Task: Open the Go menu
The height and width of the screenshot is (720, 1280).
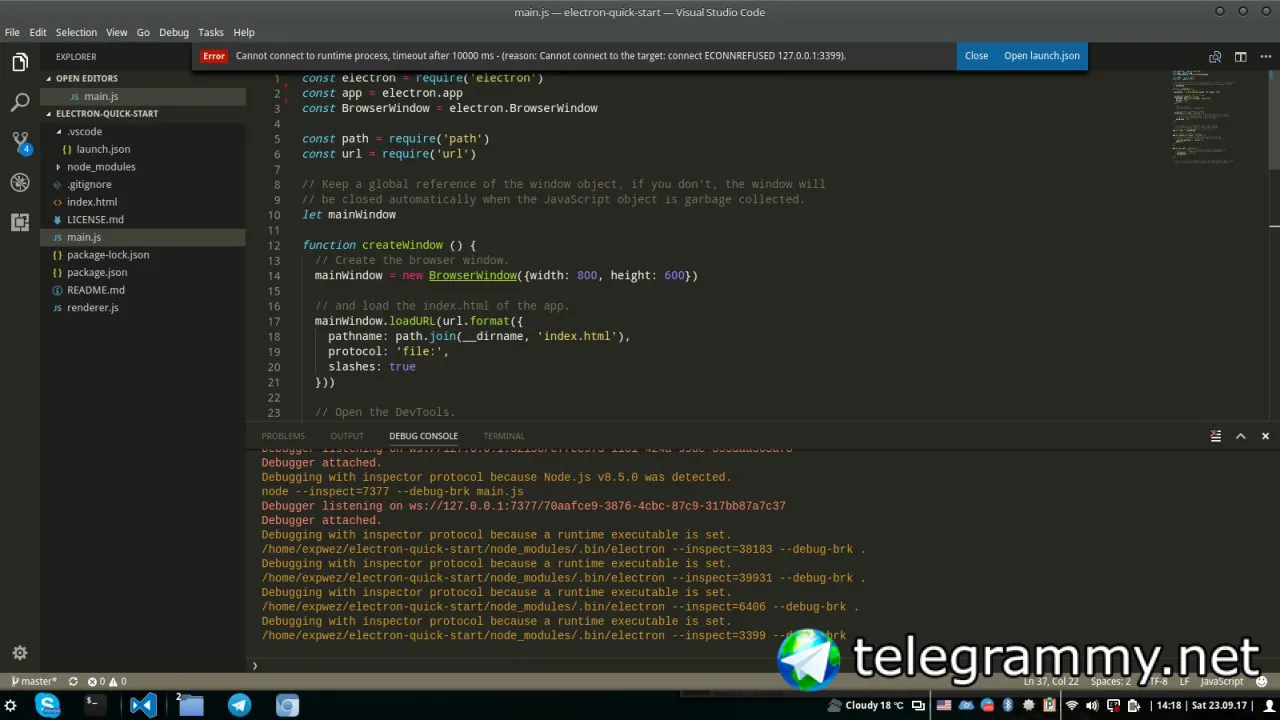Action: pos(143,32)
